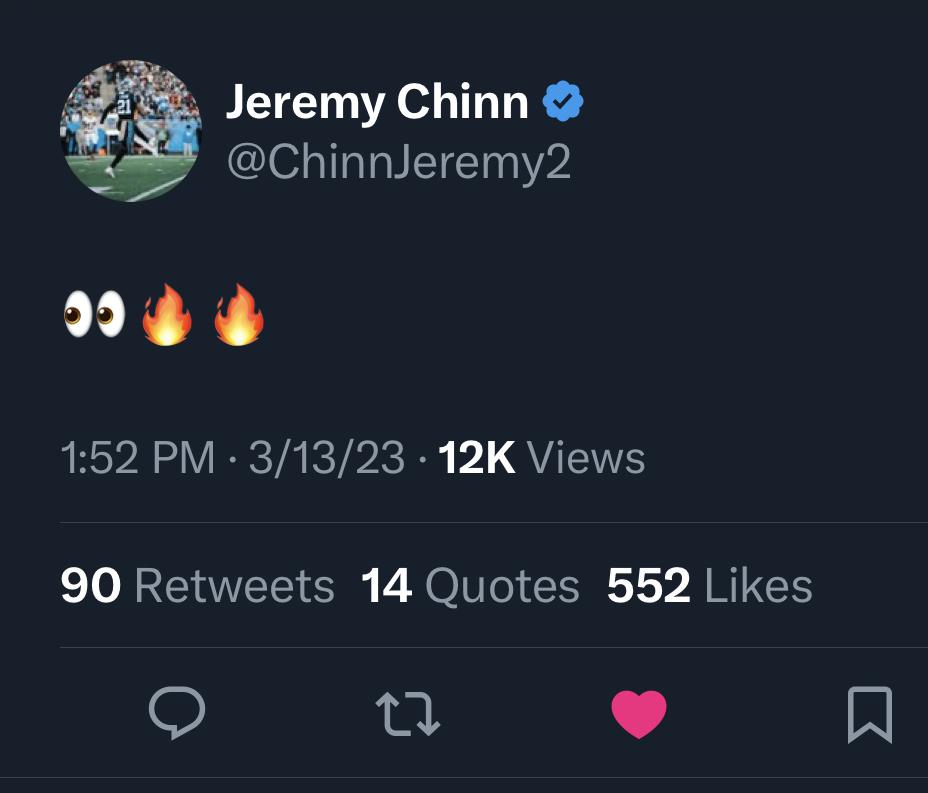This screenshot has width=928, height=793.
Task: Click the Retweets label
Action: click(235, 586)
